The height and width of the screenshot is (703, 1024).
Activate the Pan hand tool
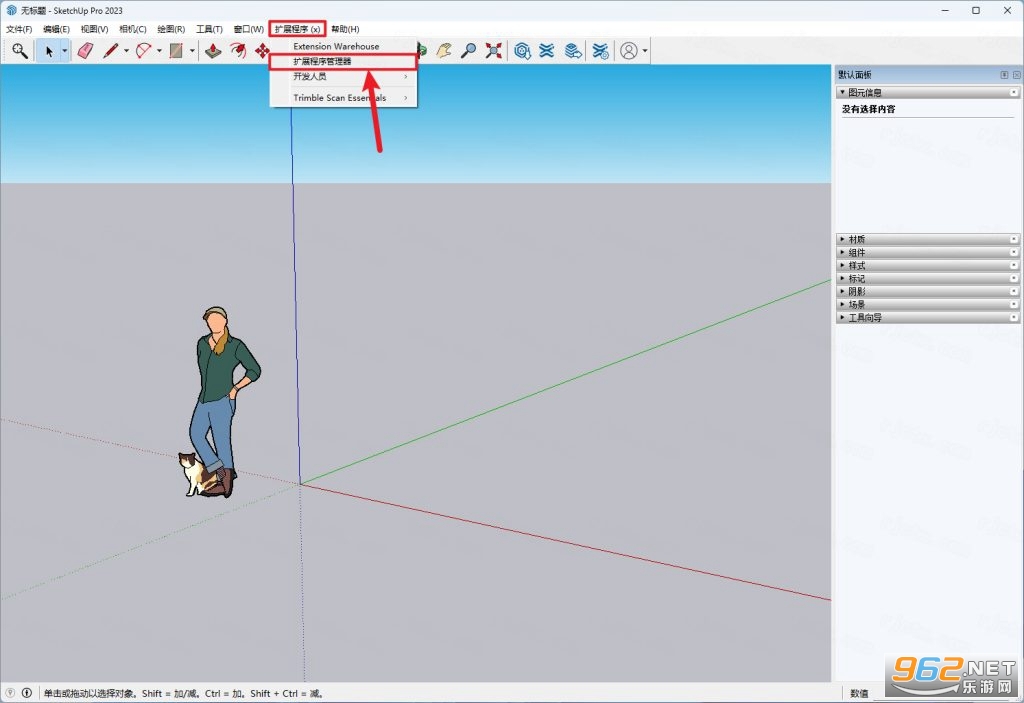444,50
